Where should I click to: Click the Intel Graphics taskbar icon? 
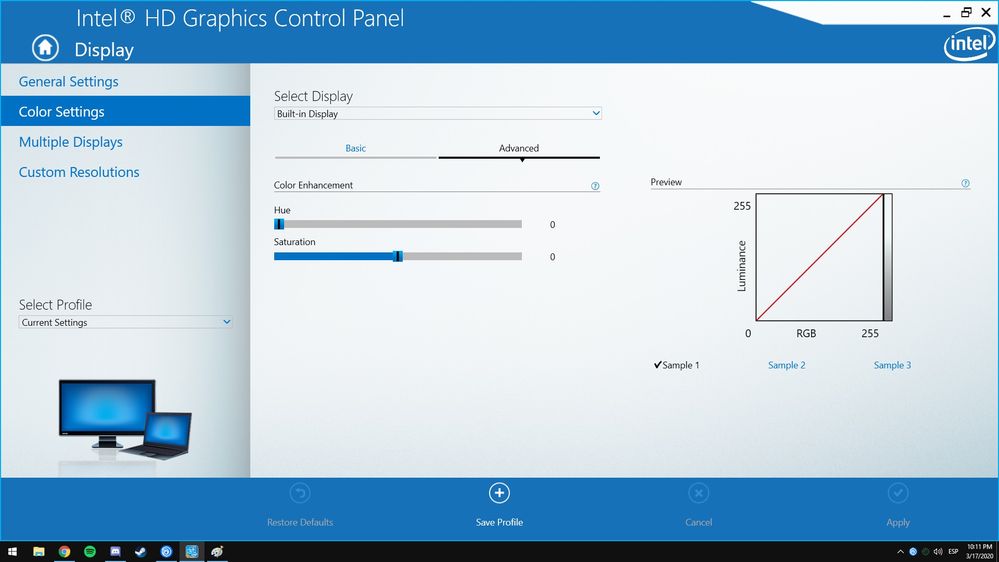click(192, 552)
